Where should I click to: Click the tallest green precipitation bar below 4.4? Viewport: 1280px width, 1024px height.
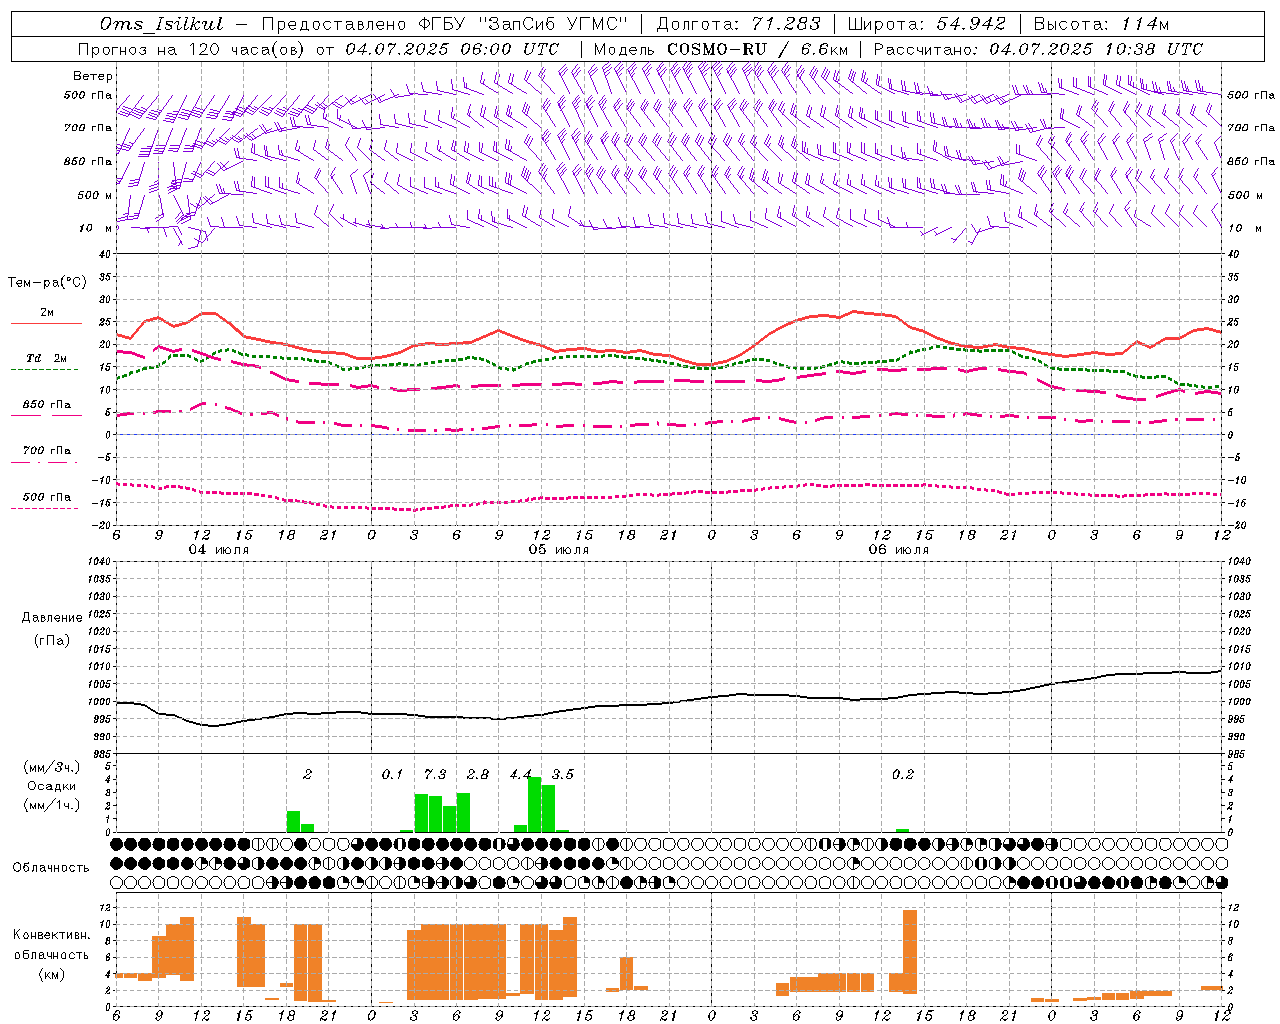pyautogui.click(x=535, y=804)
